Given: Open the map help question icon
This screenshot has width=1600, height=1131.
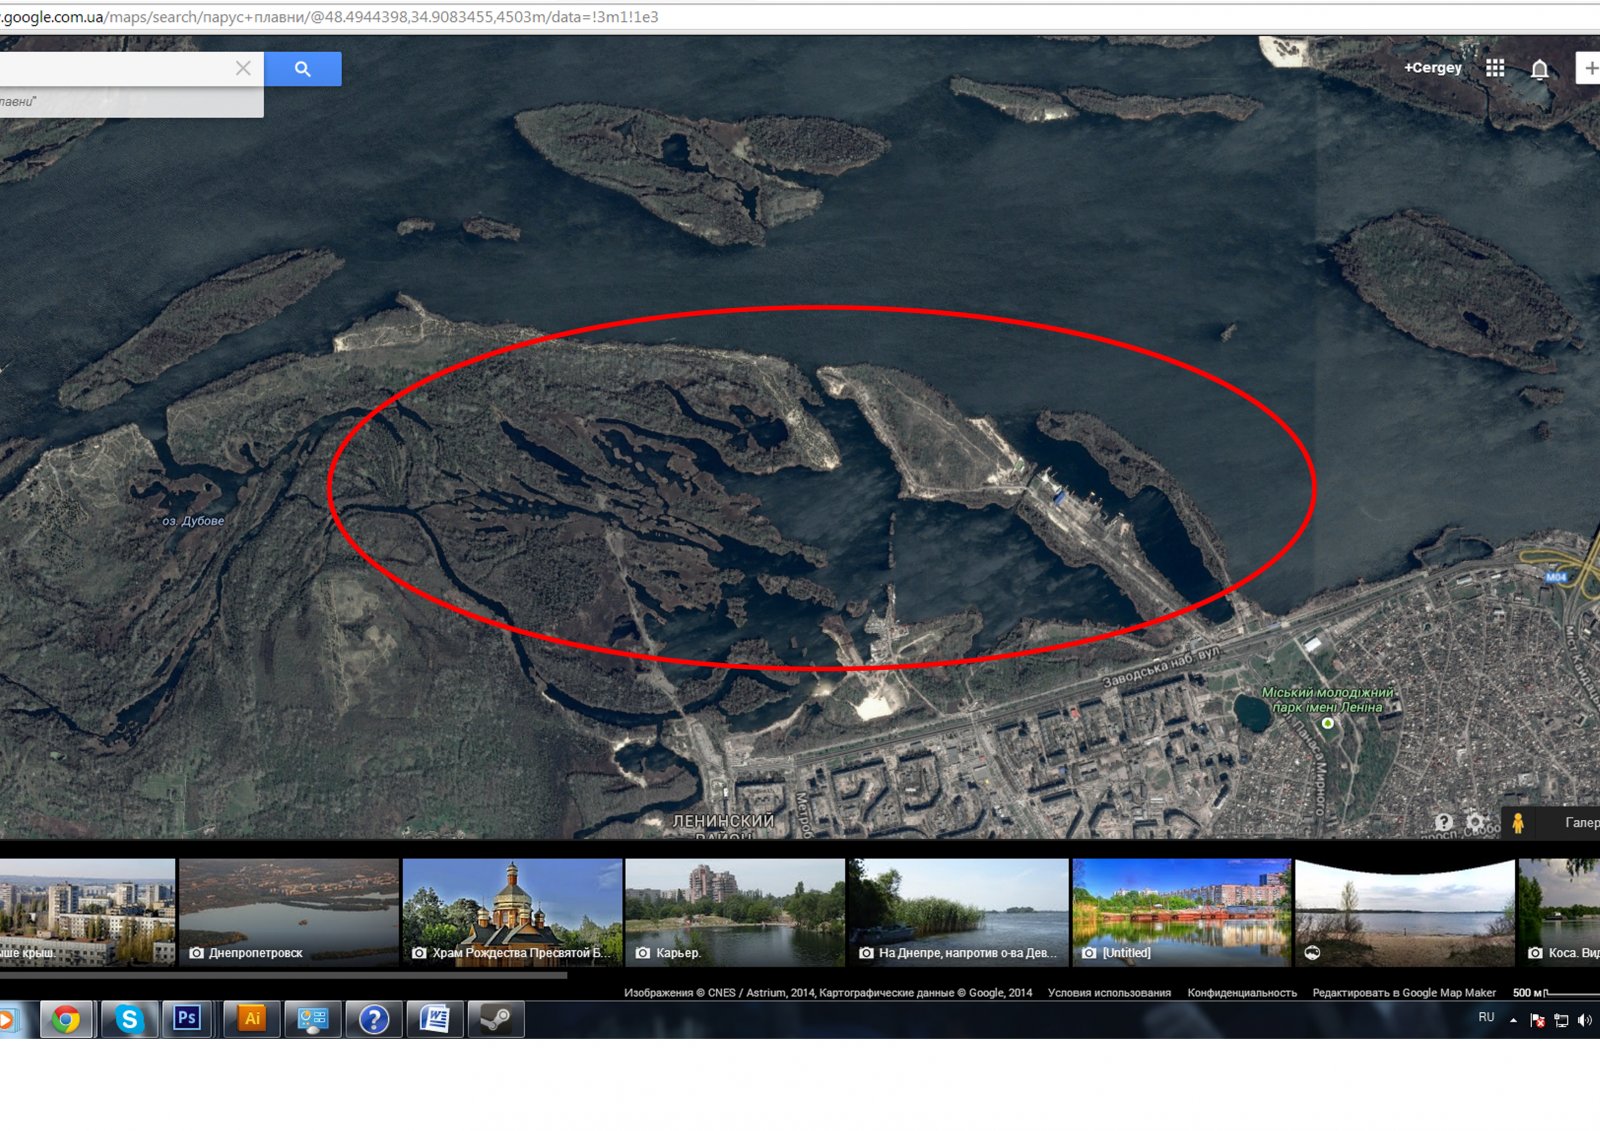Looking at the screenshot, I should pyautogui.click(x=1443, y=822).
